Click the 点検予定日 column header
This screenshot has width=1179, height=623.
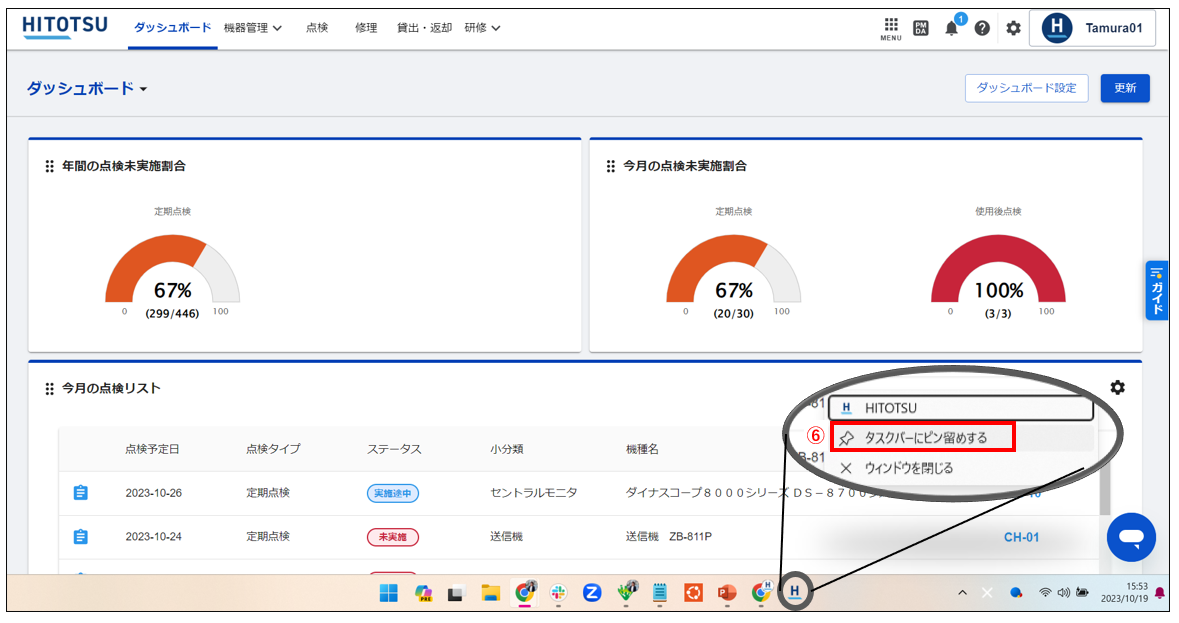[x=153, y=449]
